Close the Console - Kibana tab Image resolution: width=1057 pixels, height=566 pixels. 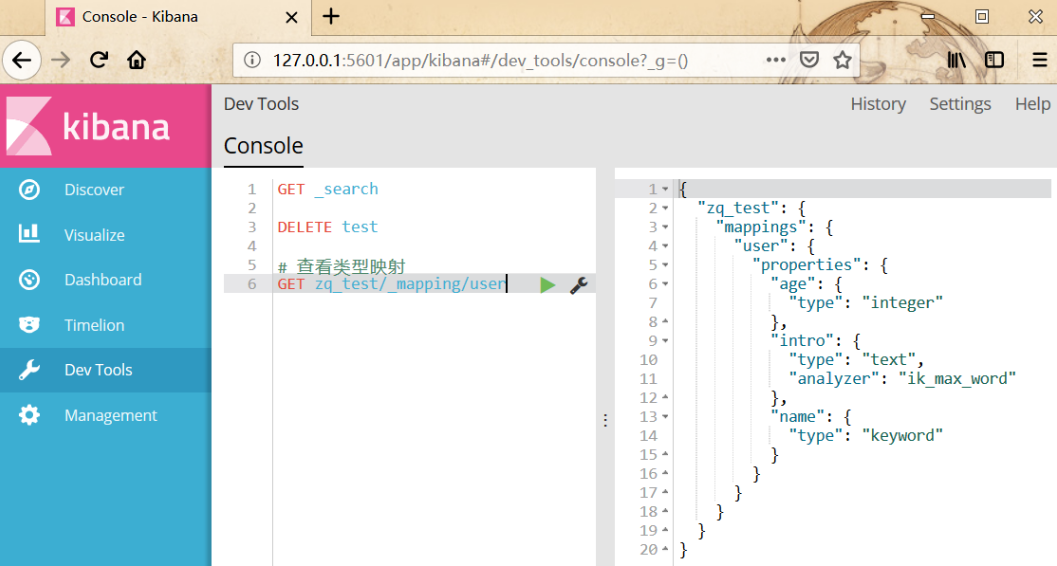point(291,18)
